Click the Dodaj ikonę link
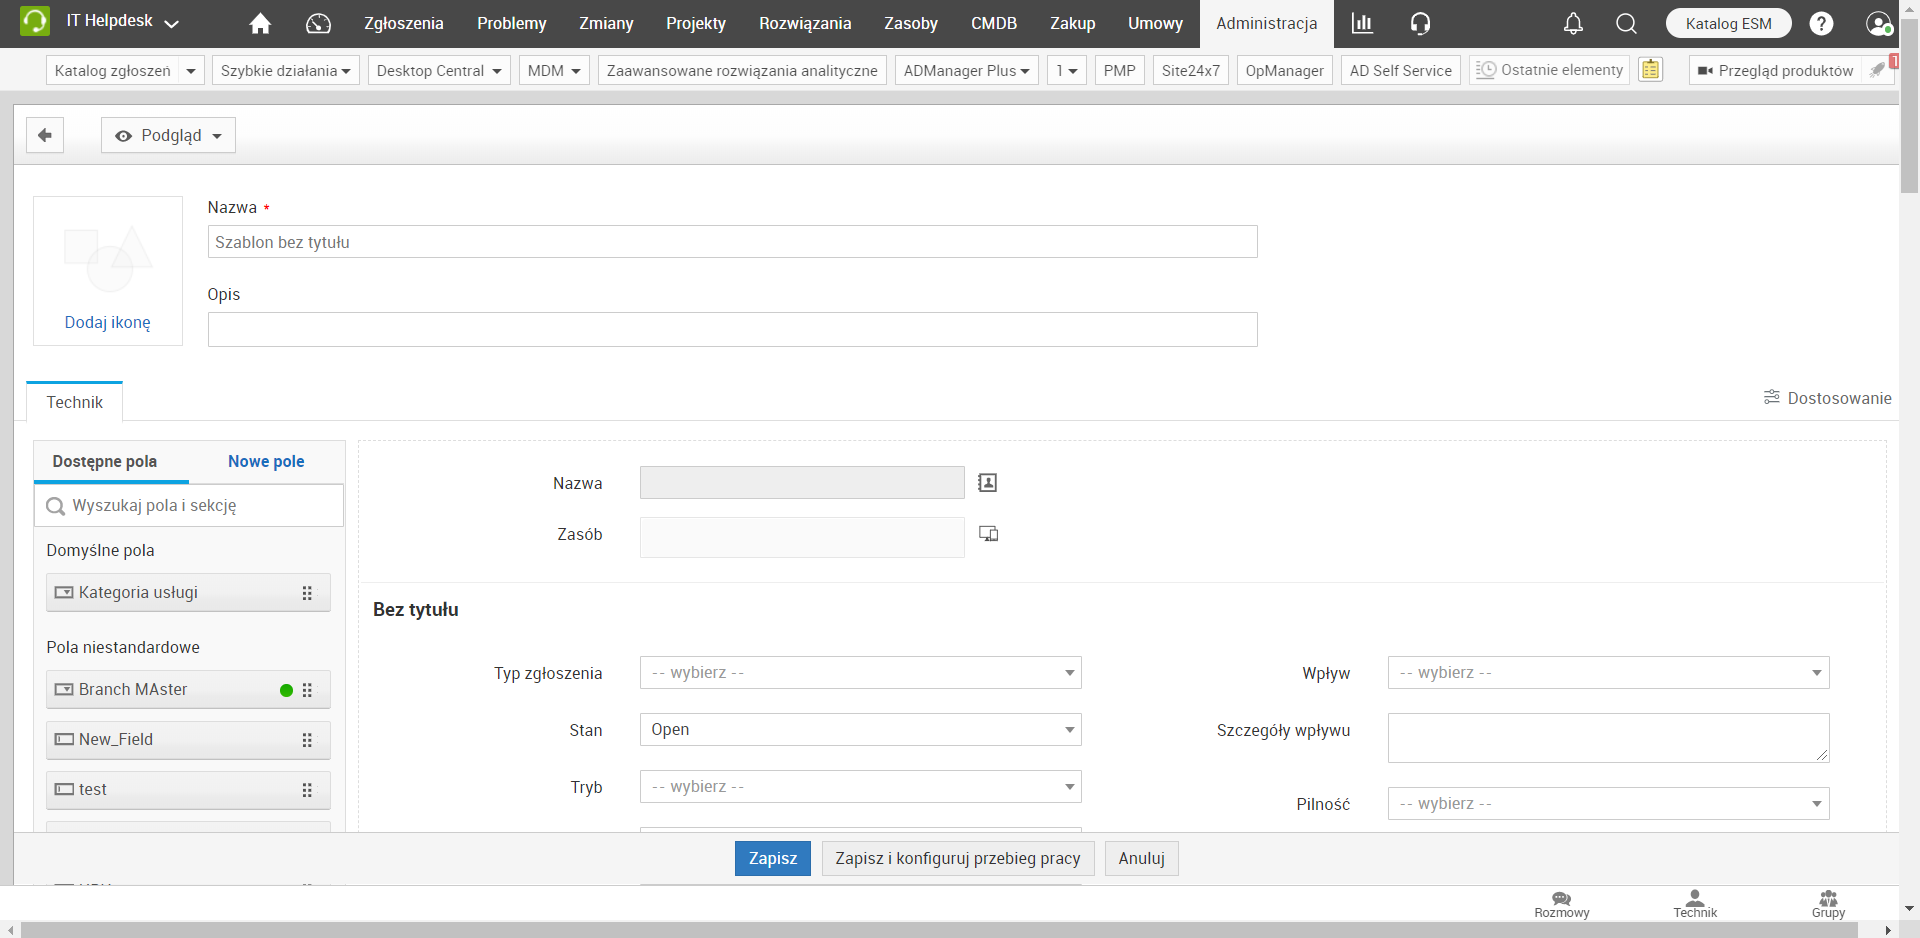The width and height of the screenshot is (1920, 938). tap(108, 322)
